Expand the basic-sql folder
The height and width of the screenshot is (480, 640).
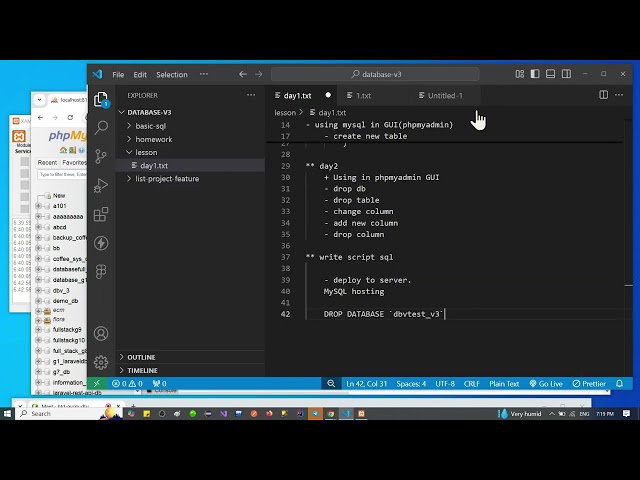pos(151,126)
